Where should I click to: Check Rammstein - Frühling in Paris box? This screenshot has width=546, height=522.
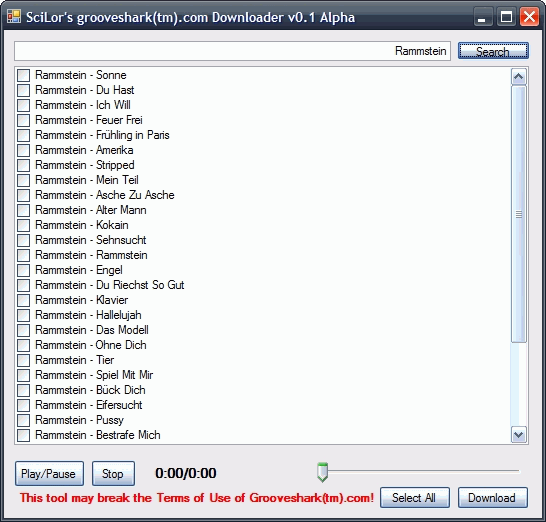[23, 135]
